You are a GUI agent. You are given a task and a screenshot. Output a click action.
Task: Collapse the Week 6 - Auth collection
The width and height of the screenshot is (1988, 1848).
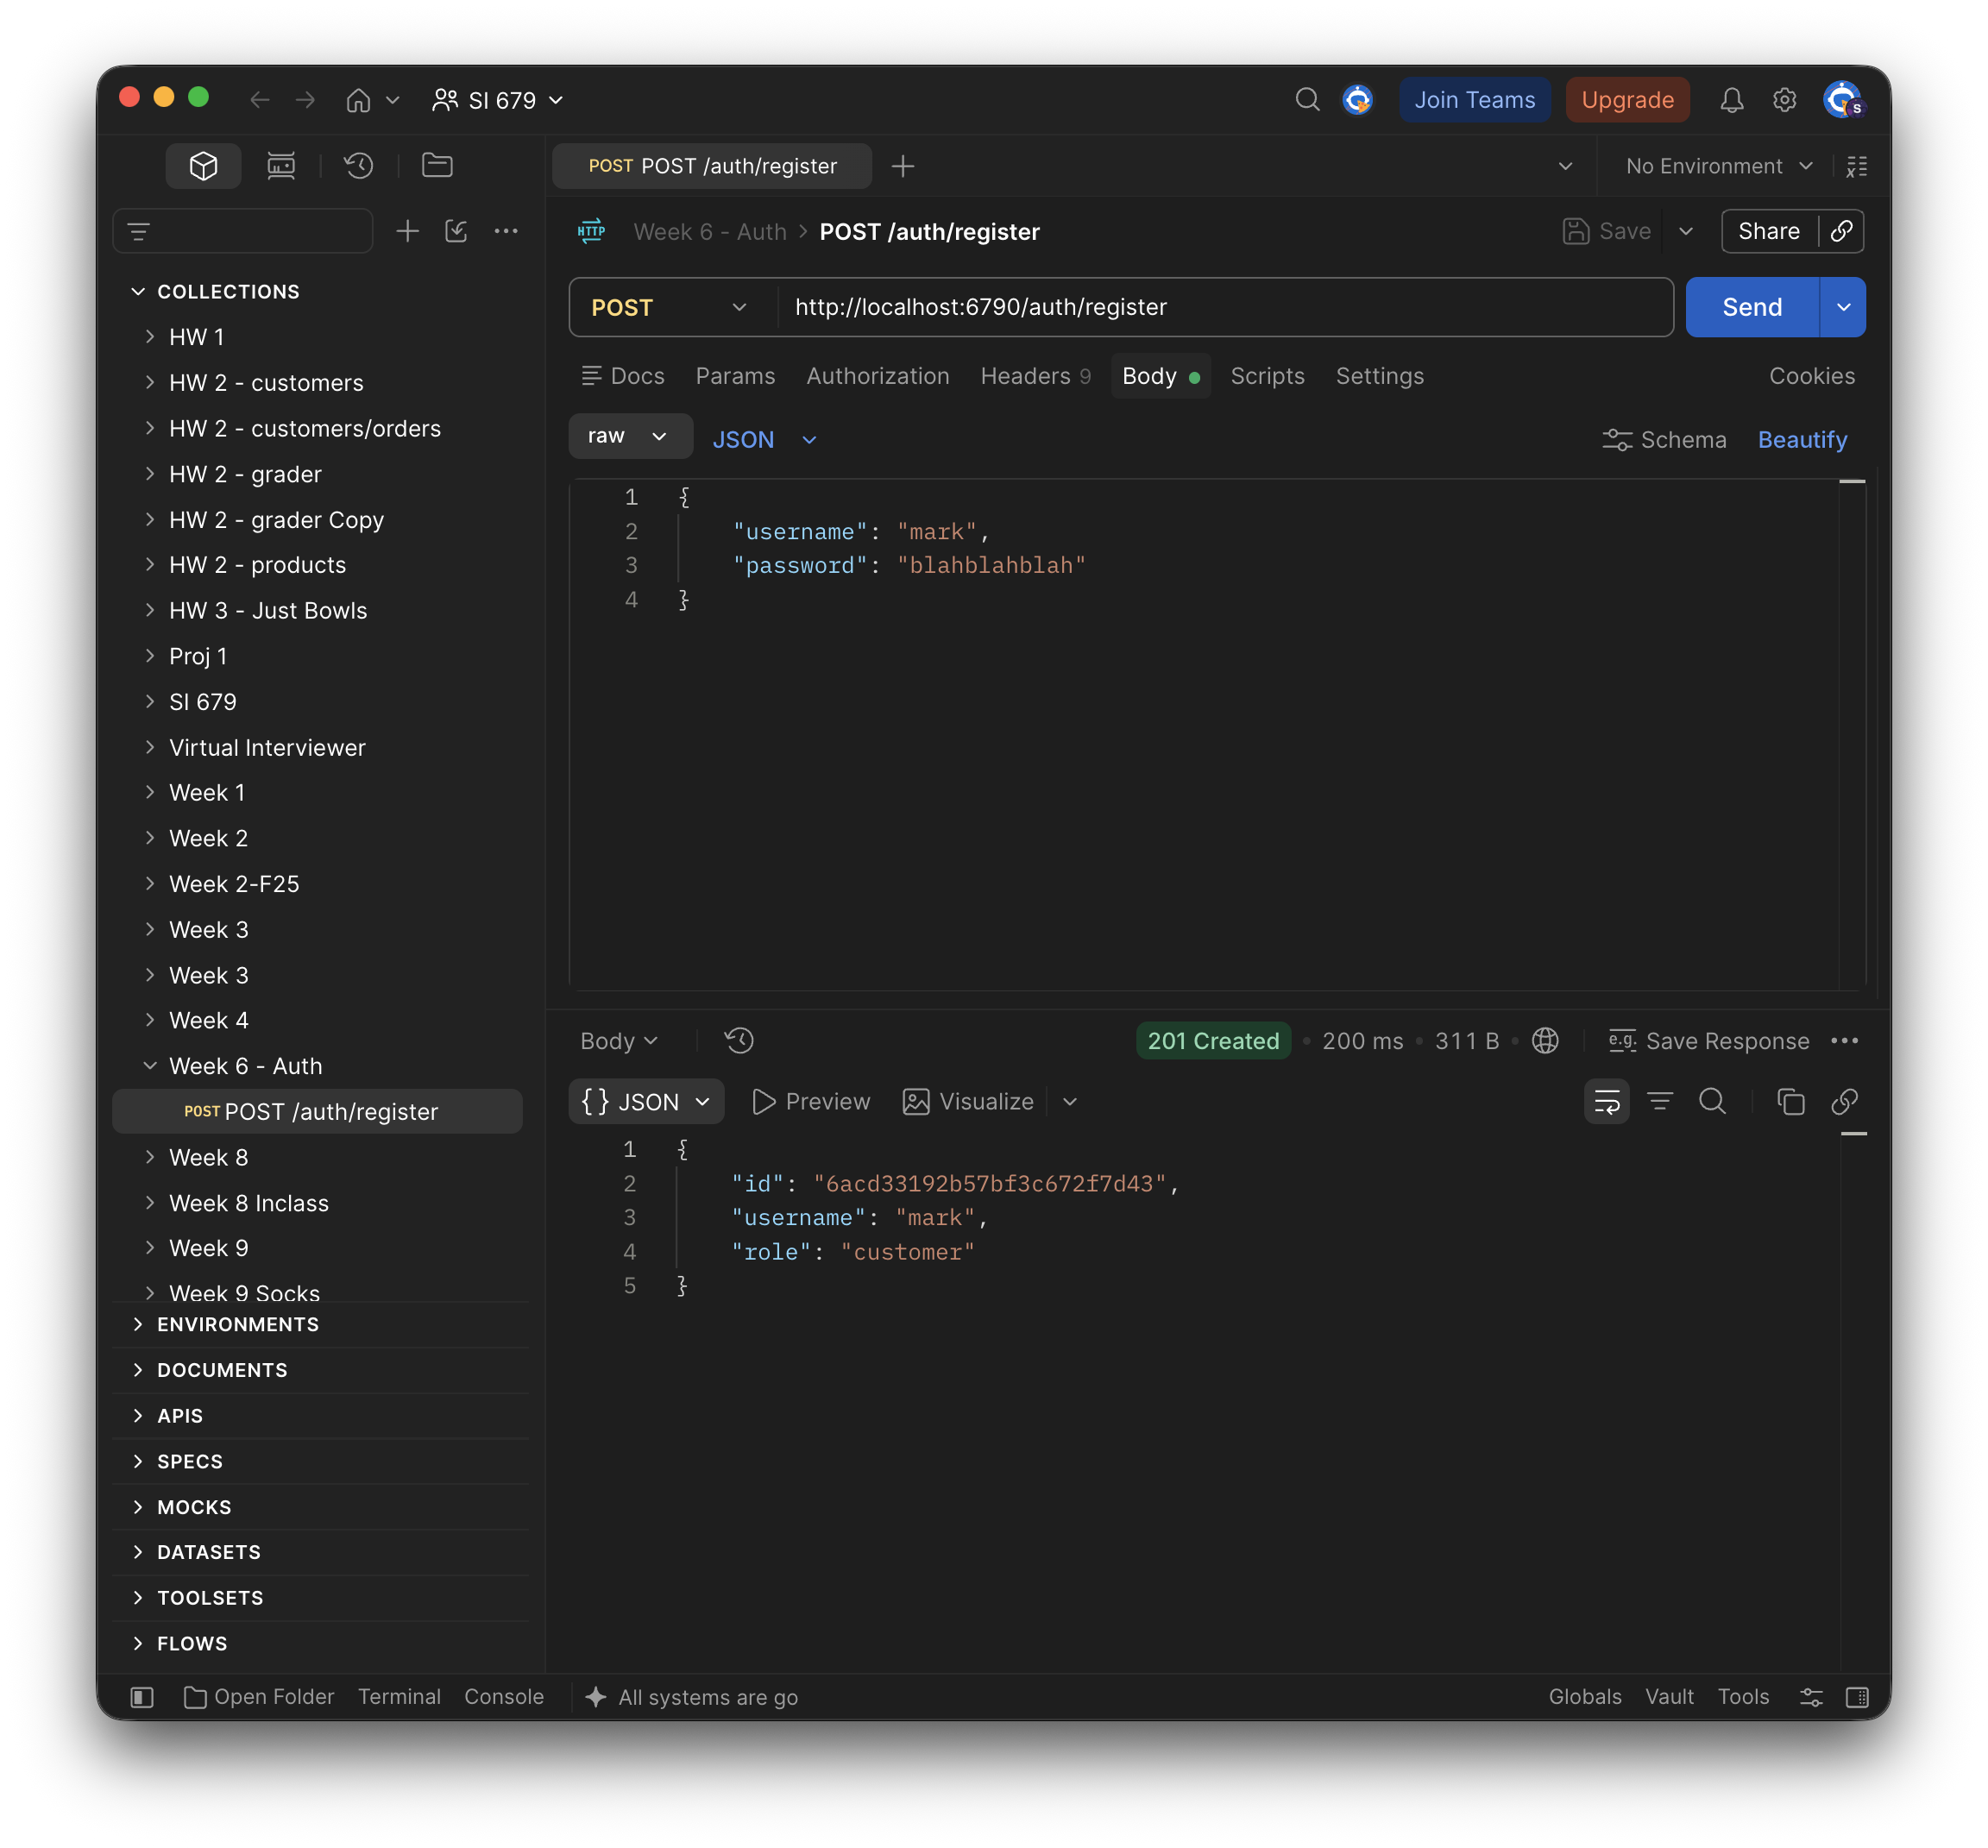click(x=150, y=1066)
